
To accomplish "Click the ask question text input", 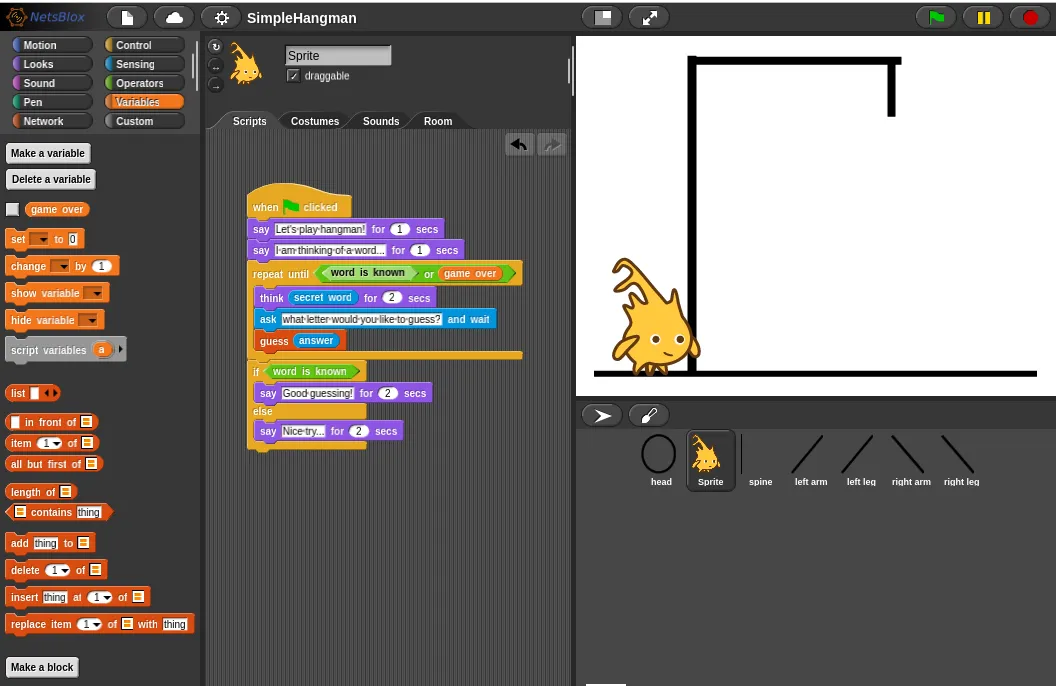I will pos(361,319).
